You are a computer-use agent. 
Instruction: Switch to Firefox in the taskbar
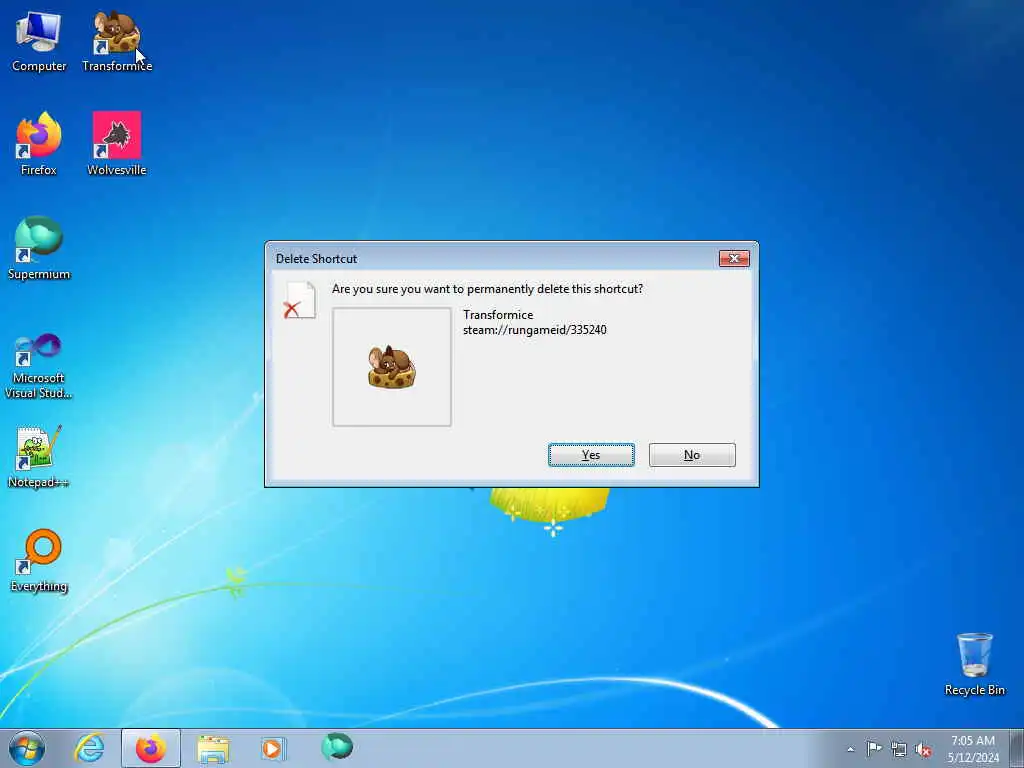(151, 748)
